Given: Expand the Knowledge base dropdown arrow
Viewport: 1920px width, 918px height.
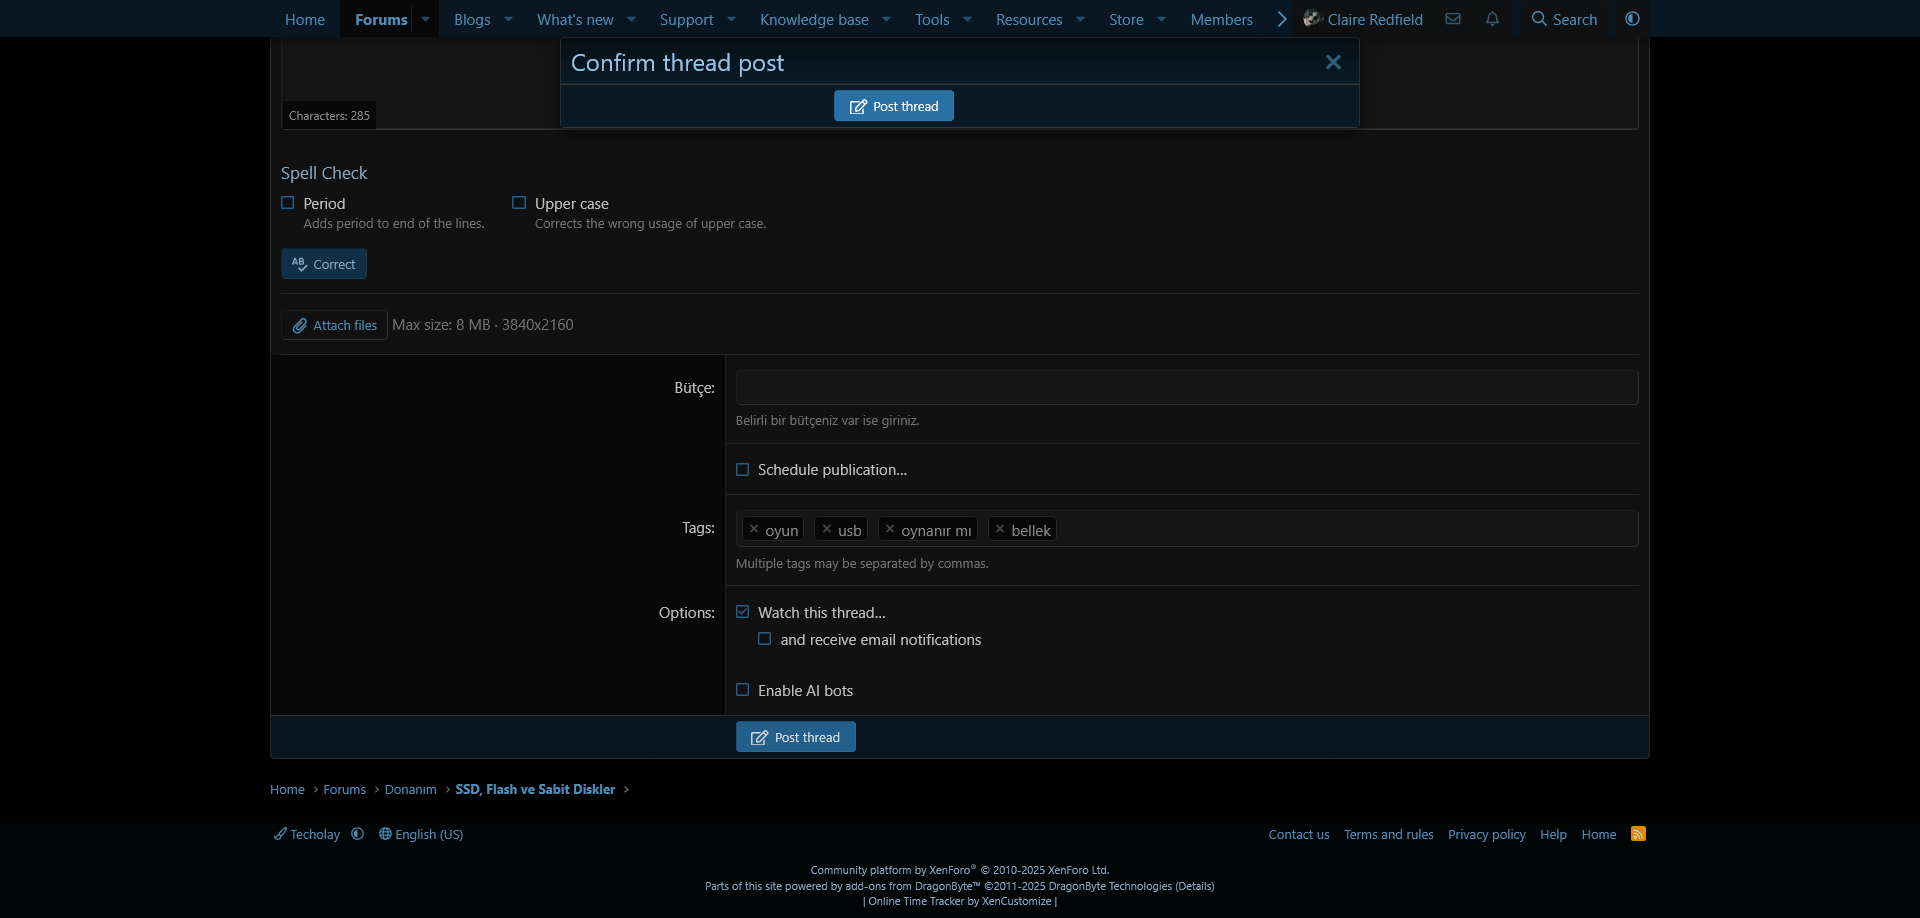Looking at the screenshot, I should coord(886,19).
